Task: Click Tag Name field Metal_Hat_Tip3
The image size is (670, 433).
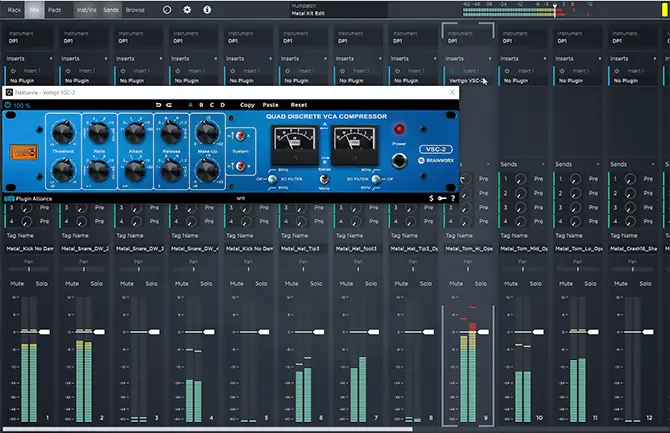Action: point(303,248)
